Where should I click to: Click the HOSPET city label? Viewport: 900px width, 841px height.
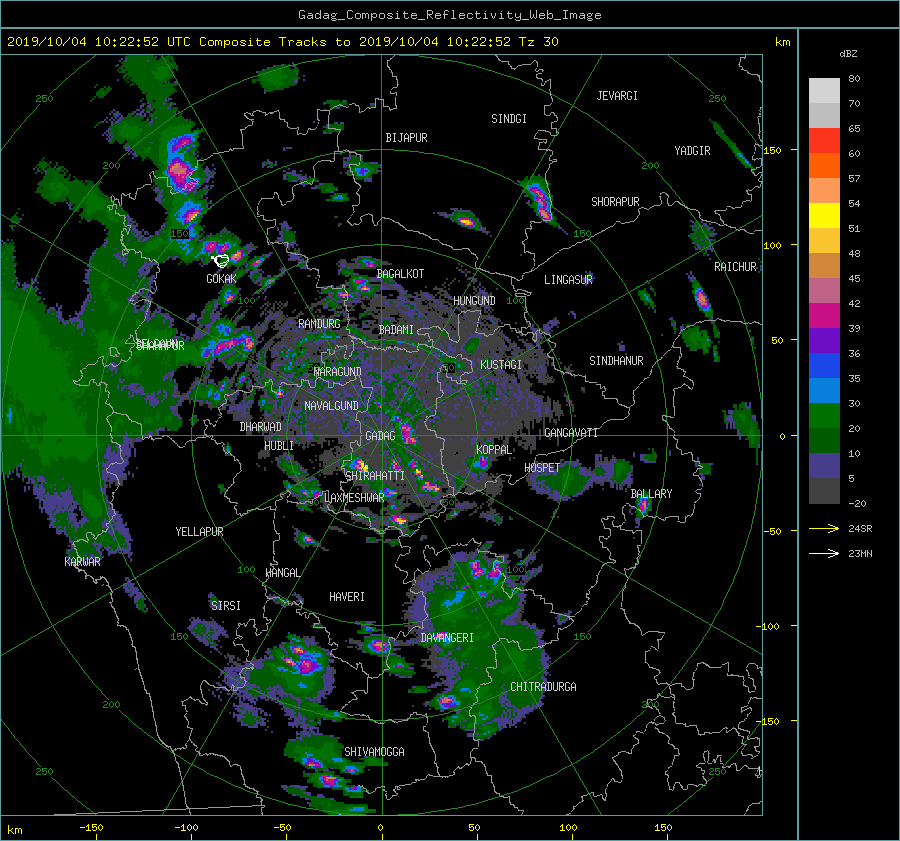pos(542,468)
